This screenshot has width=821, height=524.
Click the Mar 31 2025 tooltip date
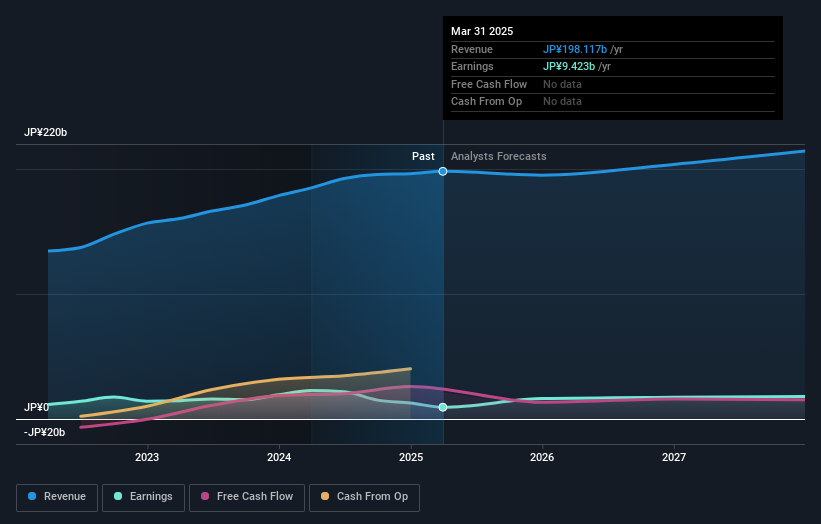[x=482, y=31]
